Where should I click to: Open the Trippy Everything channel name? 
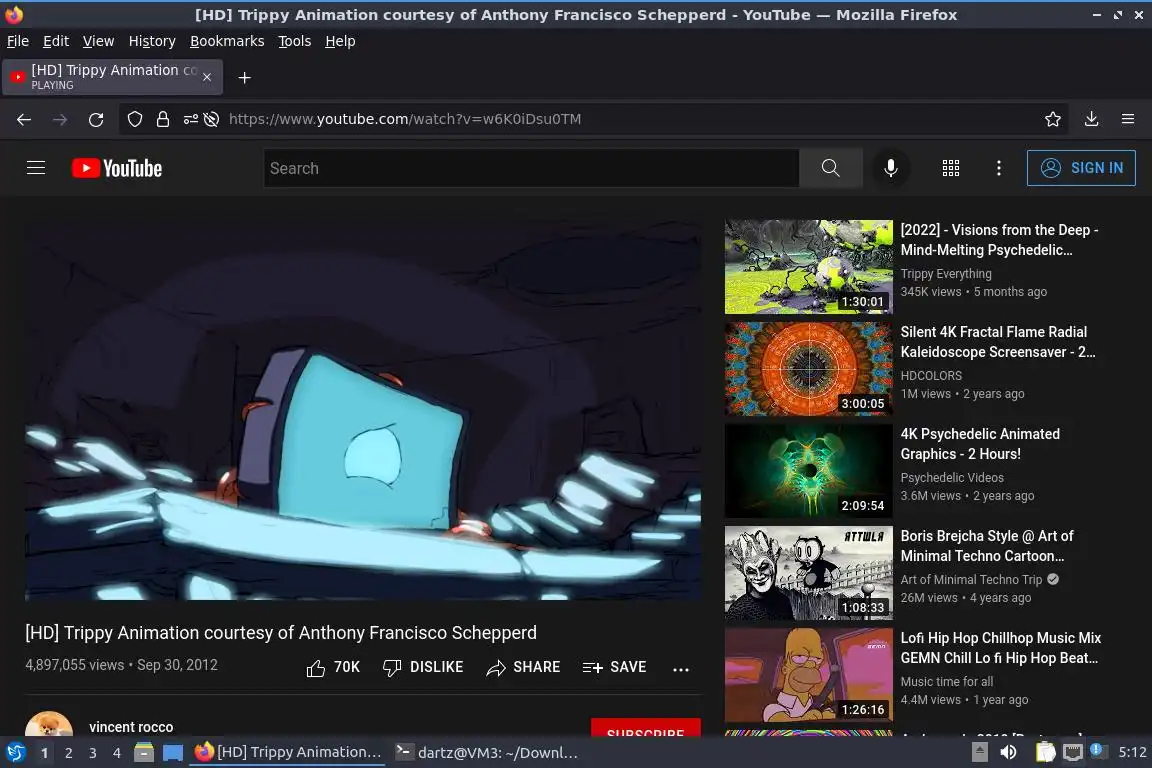tap(946, 273)
